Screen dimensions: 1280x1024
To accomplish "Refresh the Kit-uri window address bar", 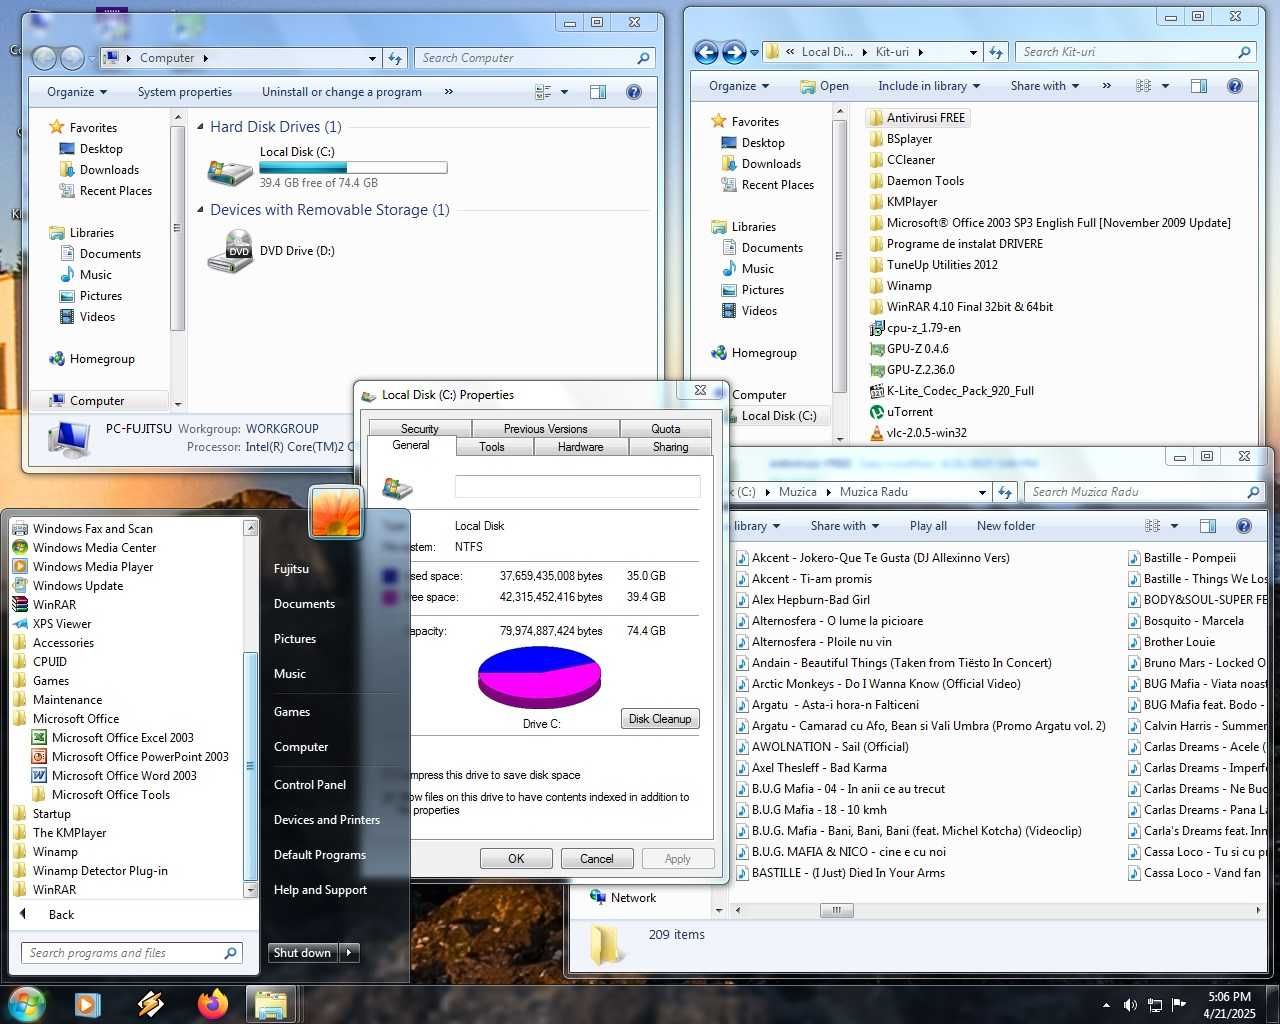I will point(996,52).
